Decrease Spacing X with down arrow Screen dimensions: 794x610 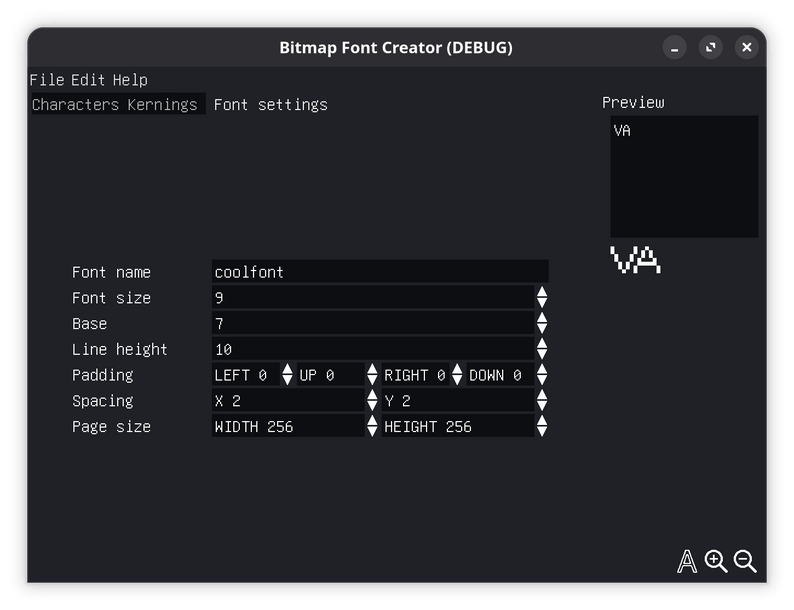coord(372,406)
